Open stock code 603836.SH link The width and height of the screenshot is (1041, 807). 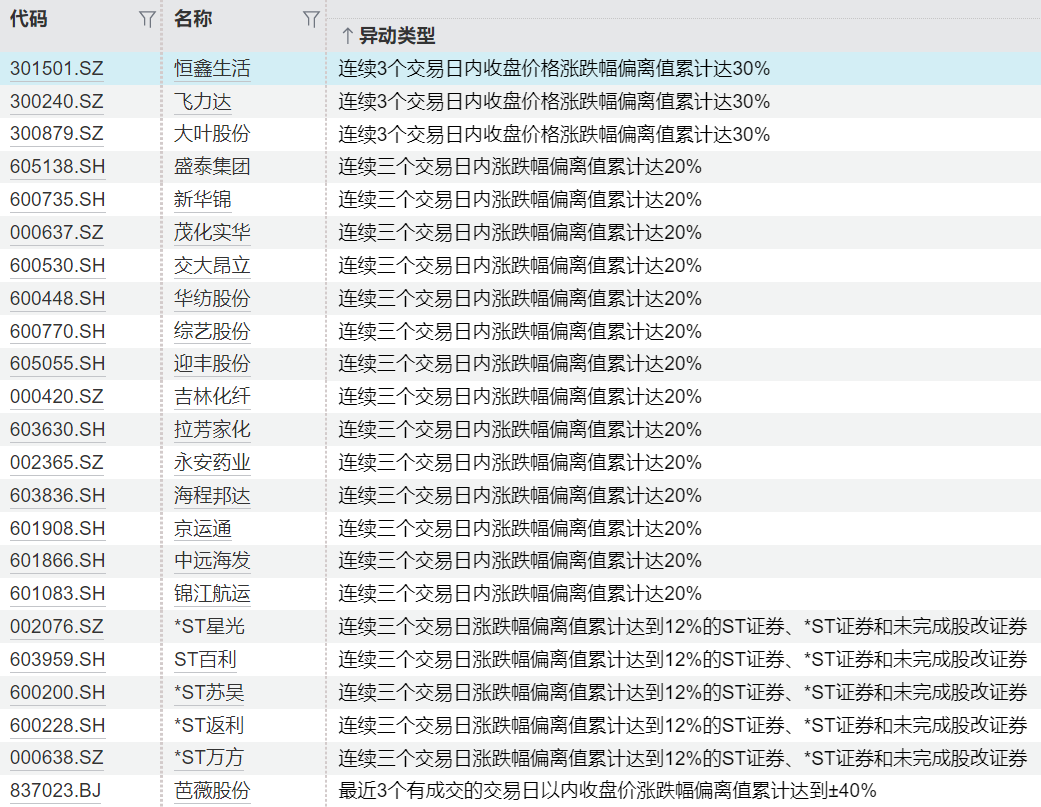tap(58, 496)
